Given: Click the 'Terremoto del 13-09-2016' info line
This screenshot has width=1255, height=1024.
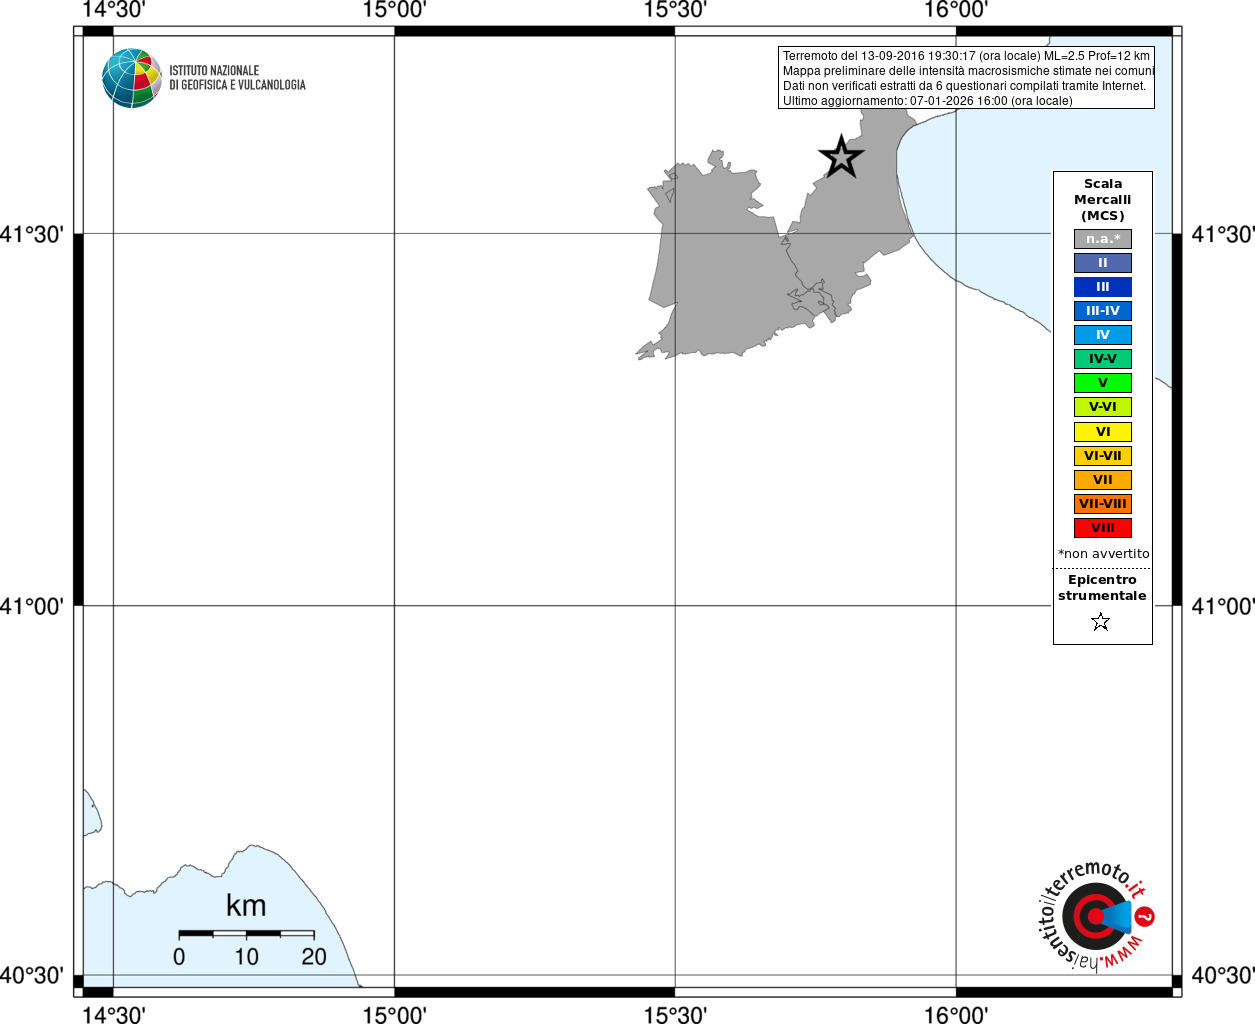Looking at the screenshot, I should pyautogui.click(x=966, y=56).
